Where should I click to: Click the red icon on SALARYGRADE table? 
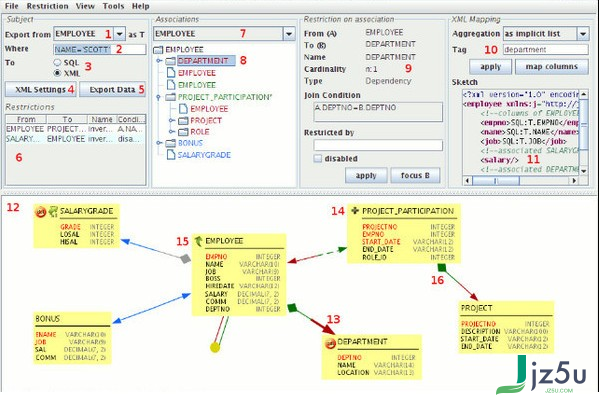point(40,211)
